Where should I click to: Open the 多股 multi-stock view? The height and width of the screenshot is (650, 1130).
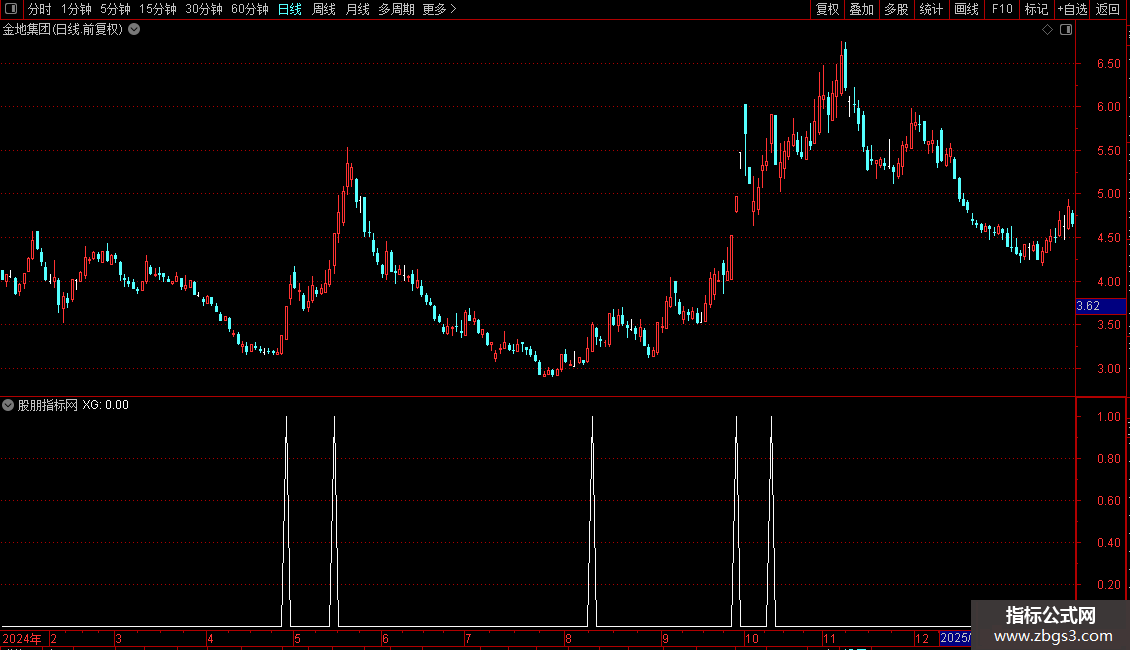(896, 9)
